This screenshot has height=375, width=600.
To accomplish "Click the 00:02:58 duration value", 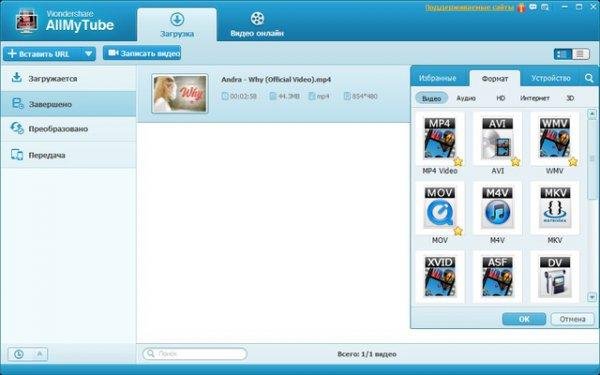I will (x=243, y=96).
